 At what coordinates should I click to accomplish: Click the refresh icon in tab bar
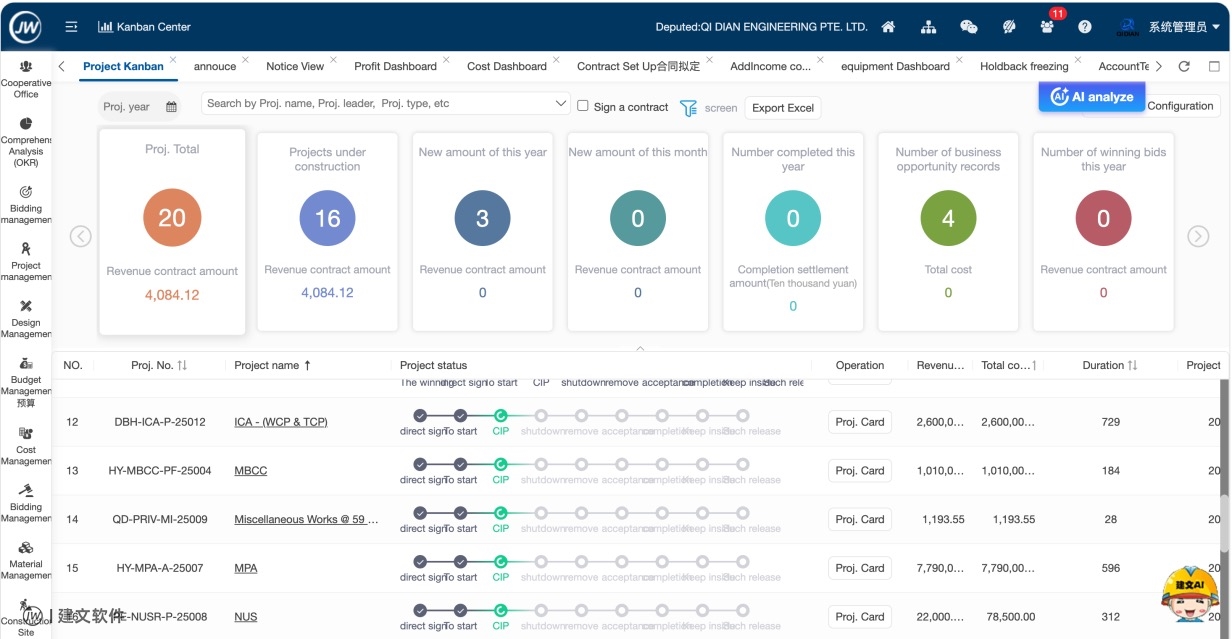tap(1184, 66)
